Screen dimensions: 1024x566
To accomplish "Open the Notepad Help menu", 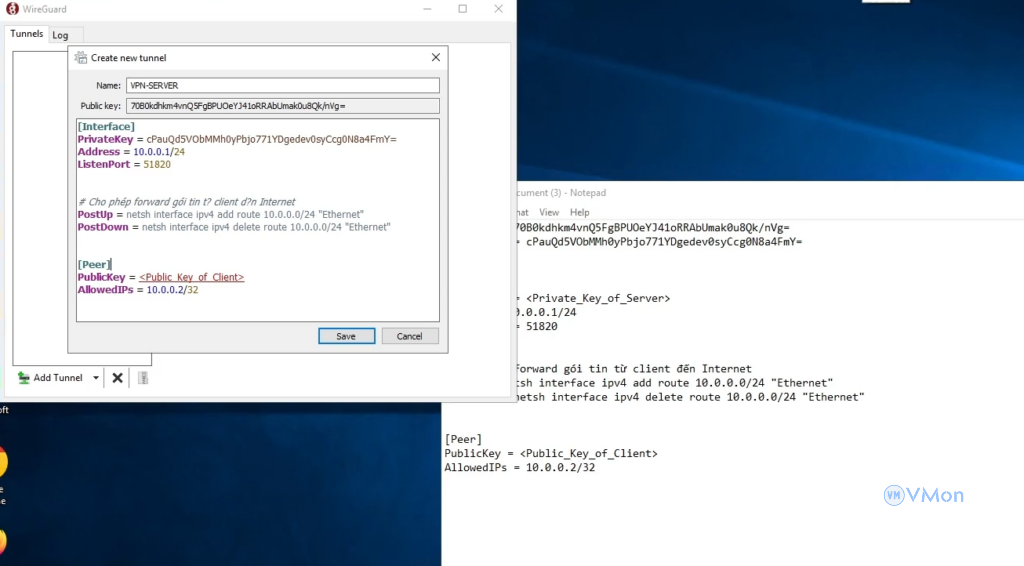I will click(x=580, y=212).
